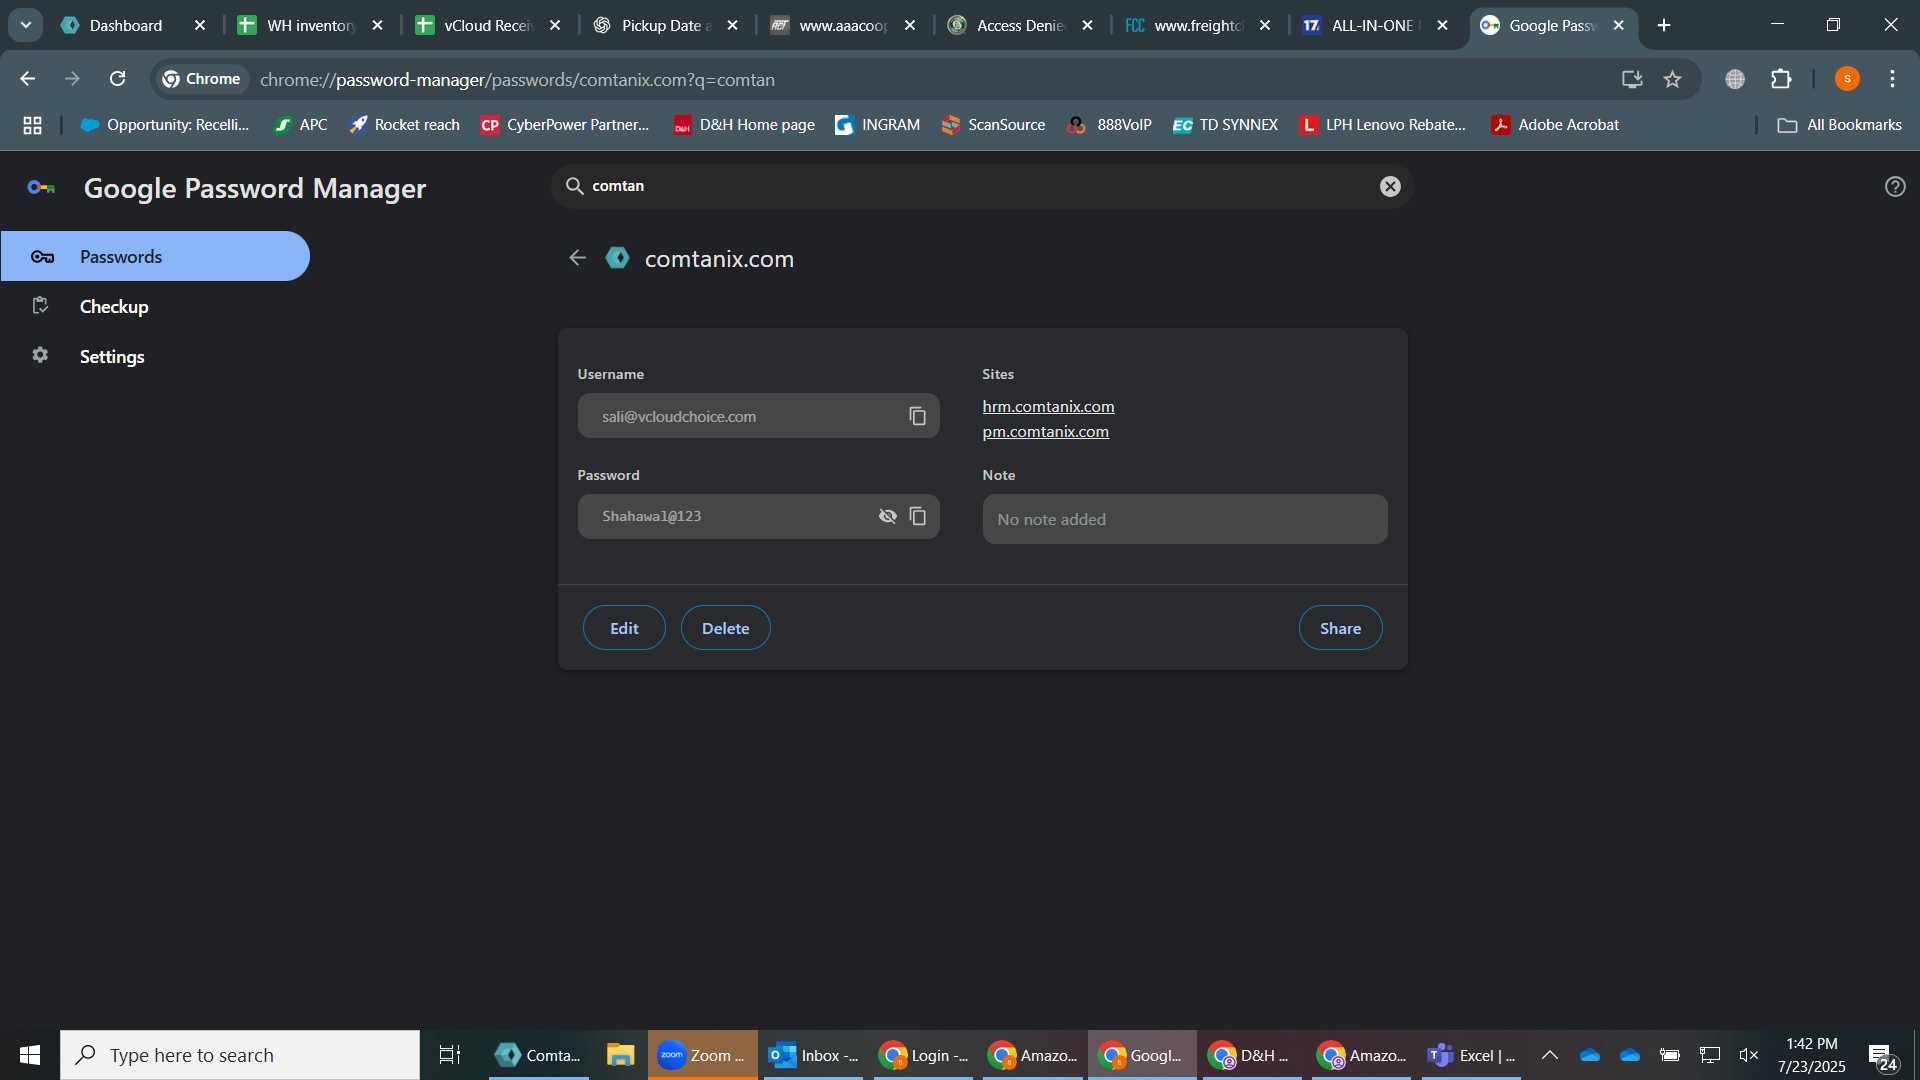1920x1080 pixels.
Task: Open the Windows Start menu
Action: coord(30,1055)
